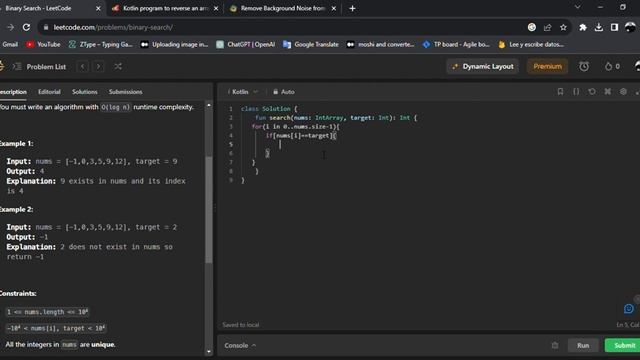Open editor keyboard shortcuts icon

(x=607, y=92)
